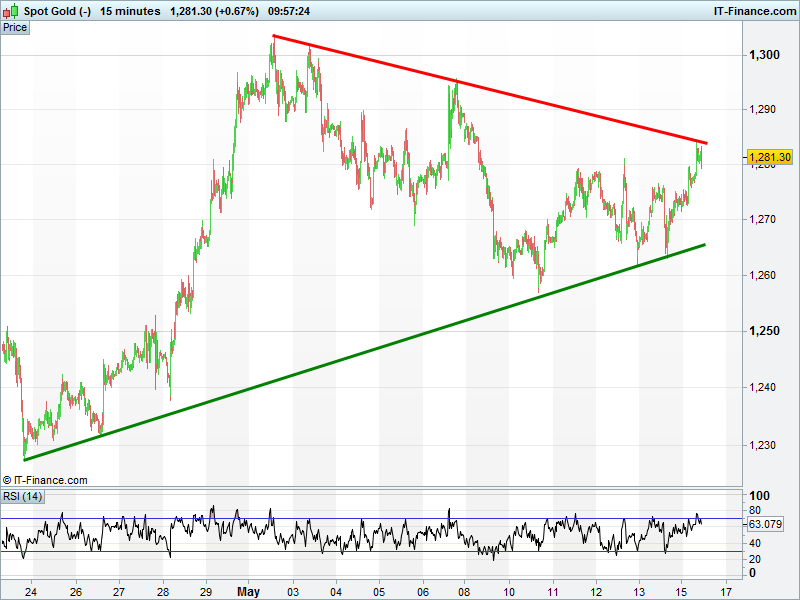The height and width of the screenshot is (600, 800).
Task: Open the IT-Finance.com link in the header
Action: [x=755, y=11]
